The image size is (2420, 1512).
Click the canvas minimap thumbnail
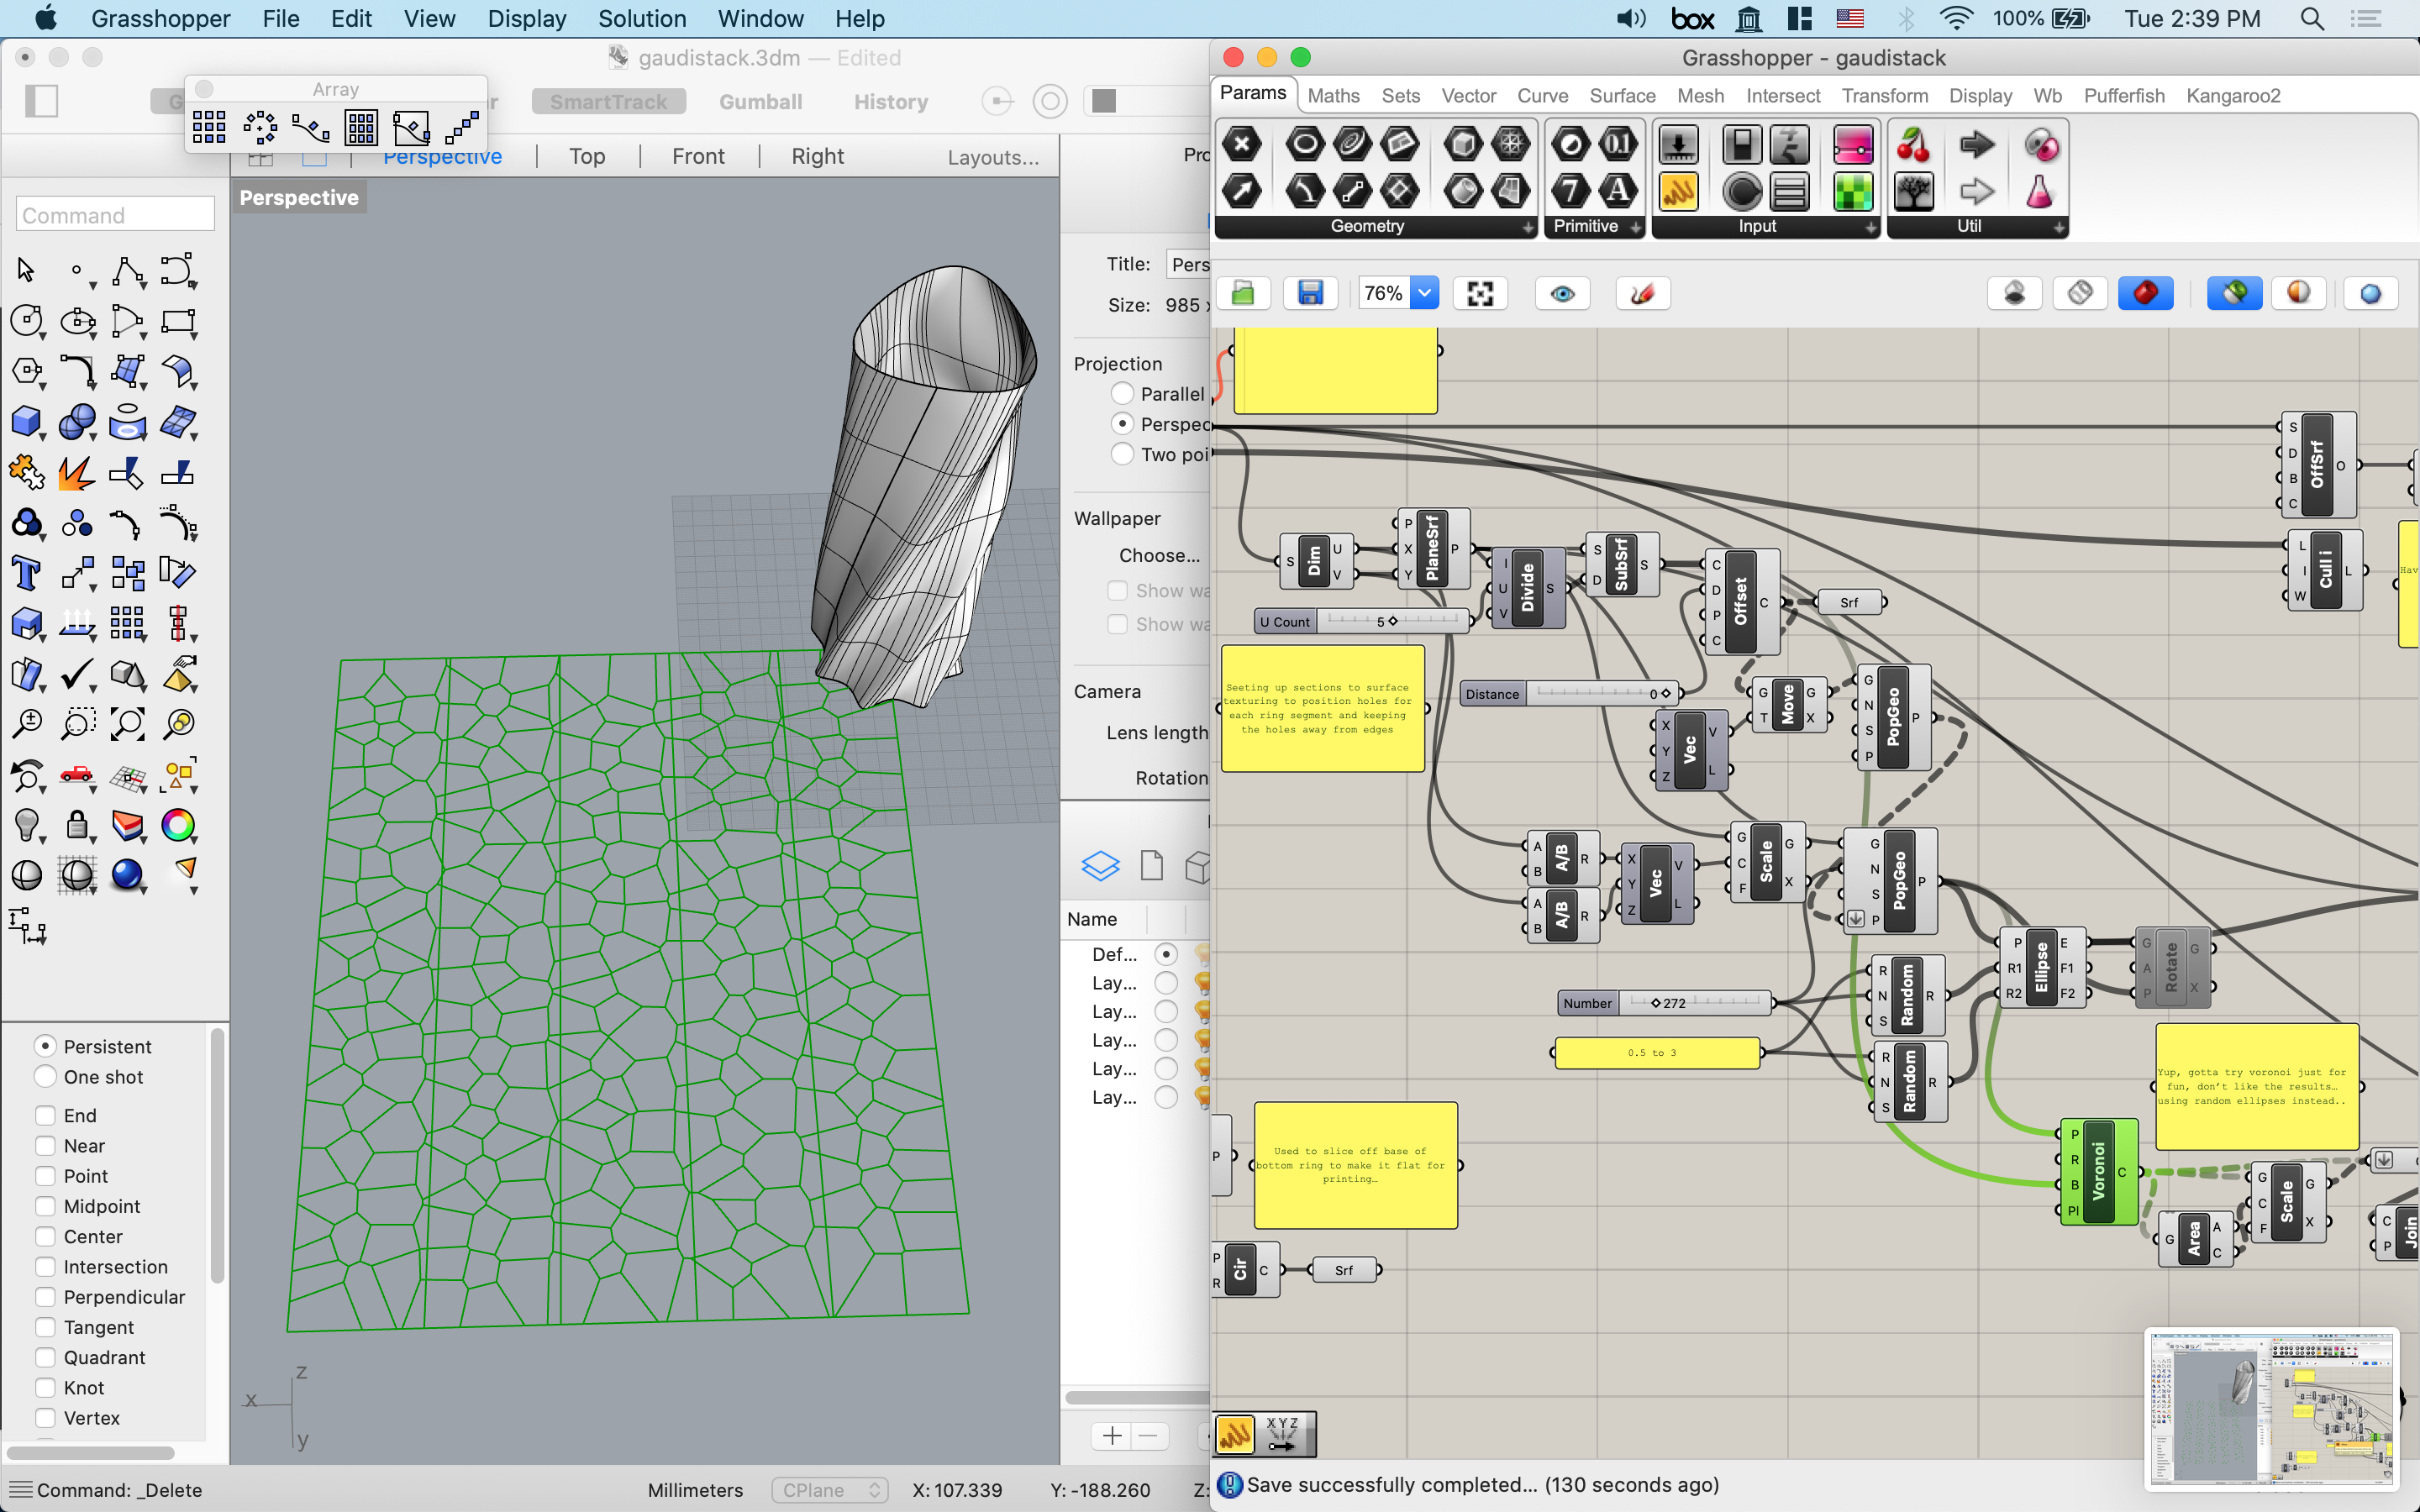2271,1408
